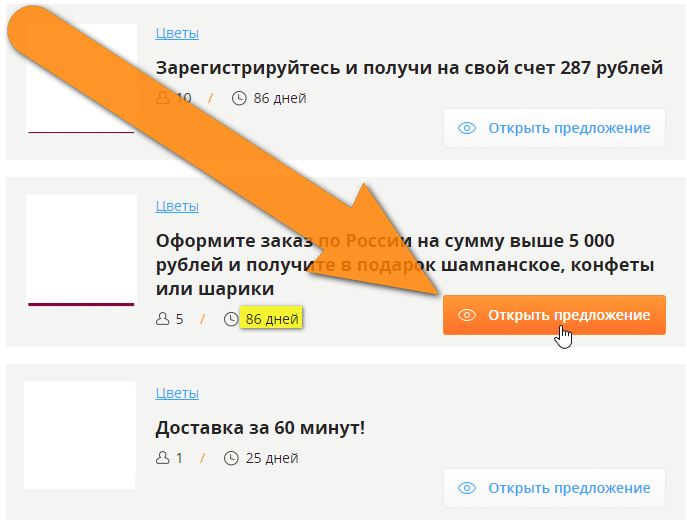The image size is (687, 528).
Task: Click the thumbnail of the 60 minute delivery offer
Action: [79, 435]
